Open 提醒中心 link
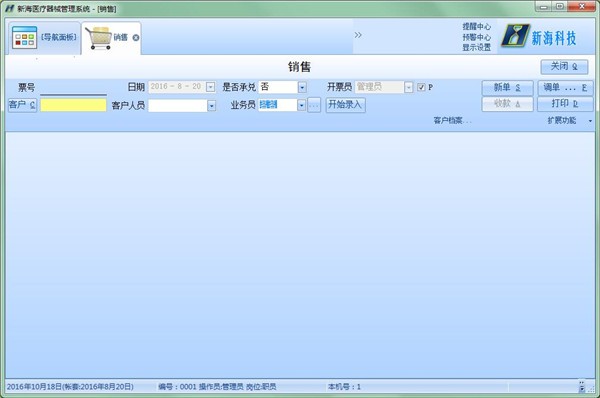The width and height of the screenshot is (600, 398). tap(476, 26)
